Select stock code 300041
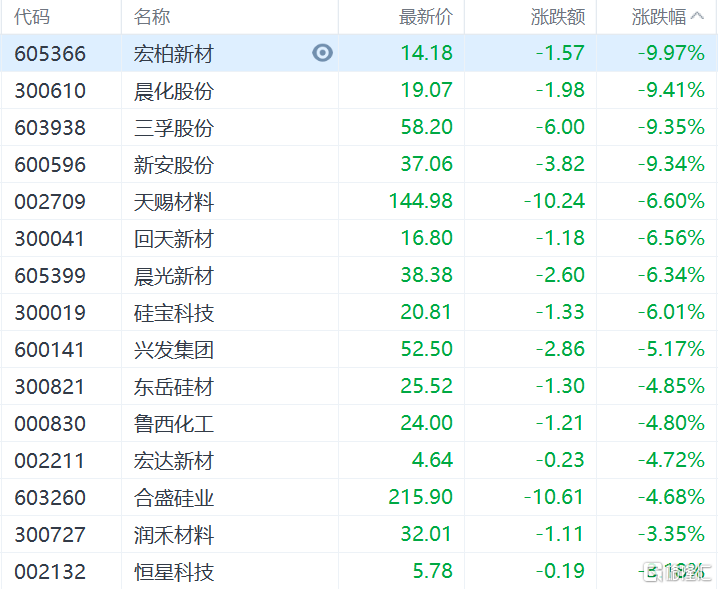 tap(50, 239)
